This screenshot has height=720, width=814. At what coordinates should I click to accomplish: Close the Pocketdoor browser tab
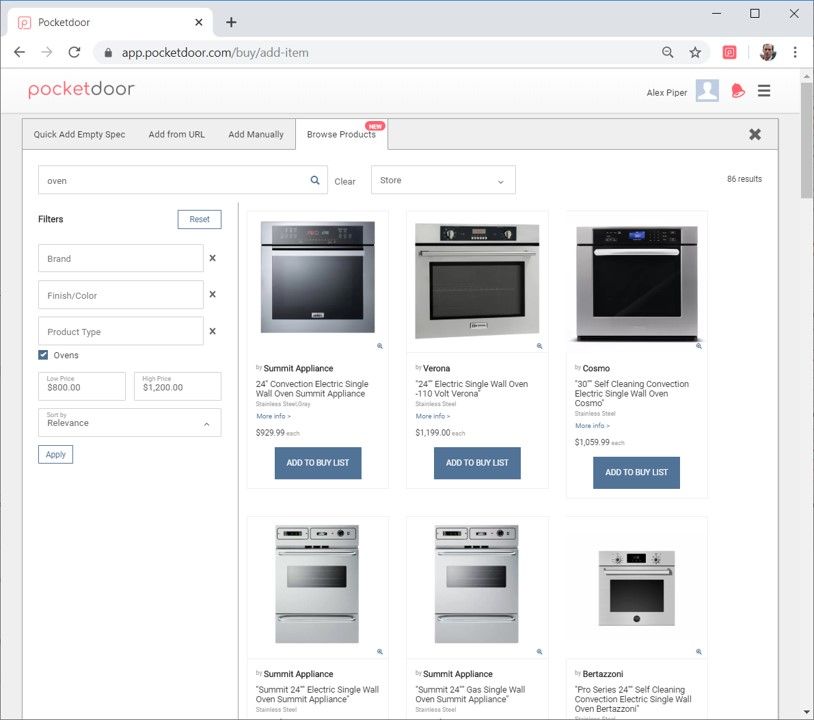click(199, 22)
